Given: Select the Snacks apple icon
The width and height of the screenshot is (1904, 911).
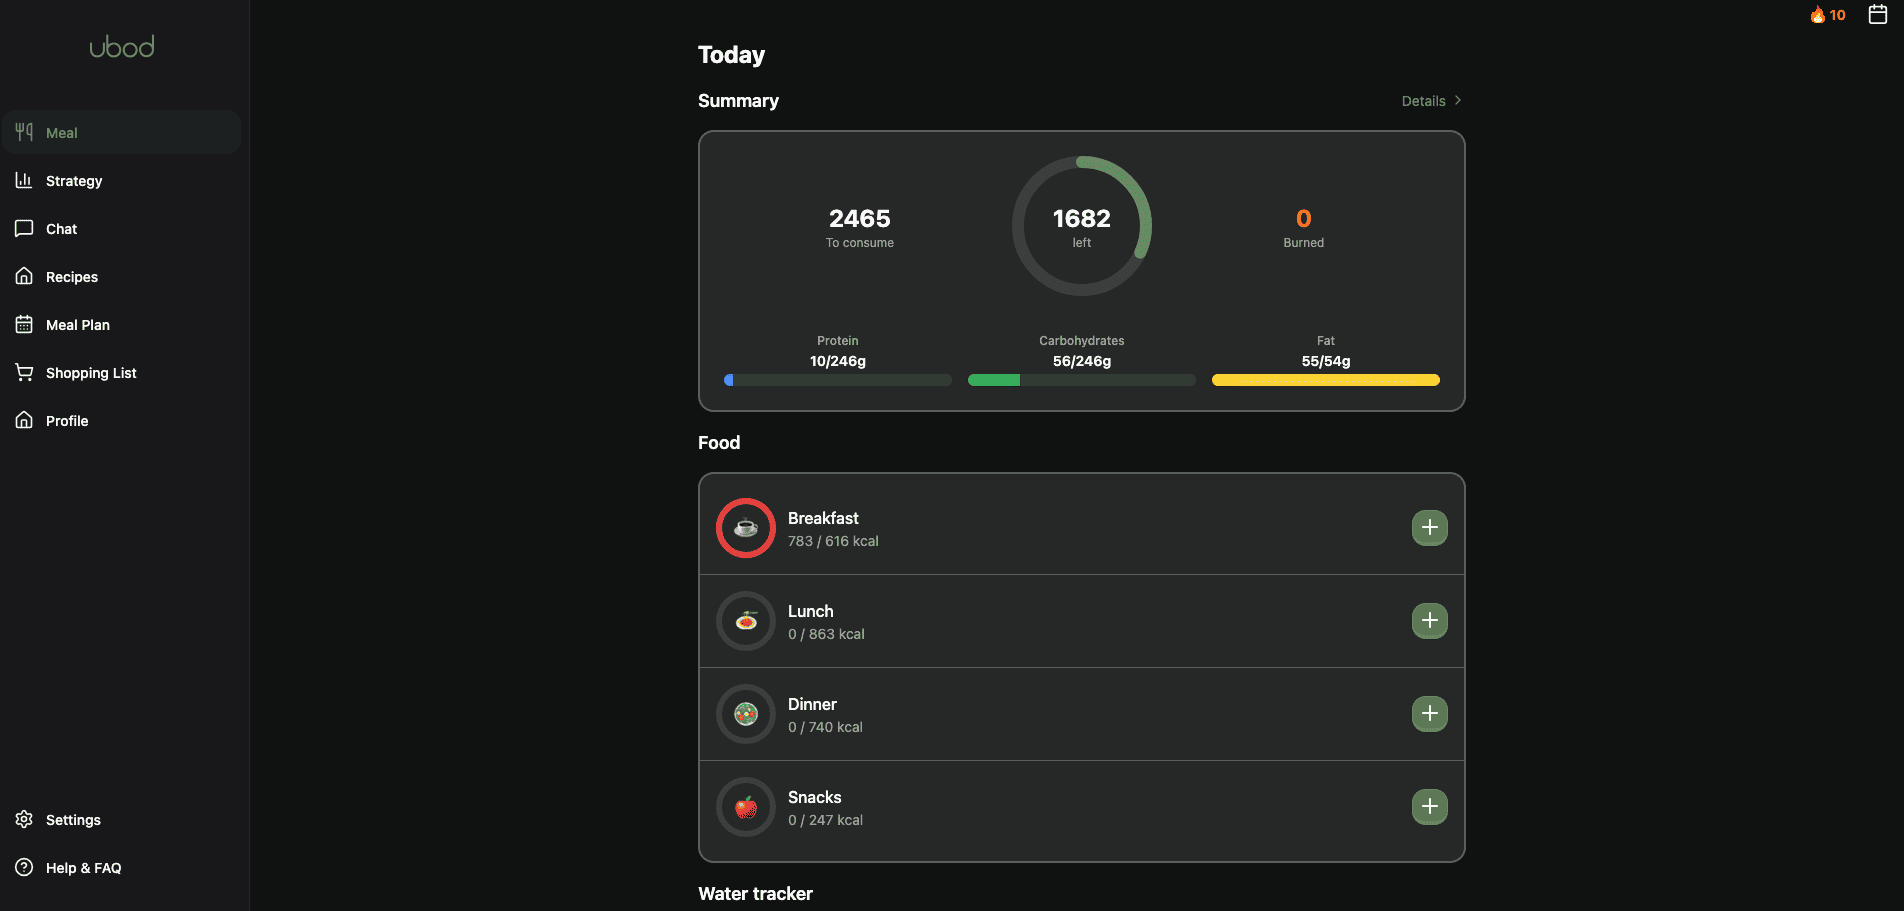Looking at the screenshot, I should tap(746, 806).
